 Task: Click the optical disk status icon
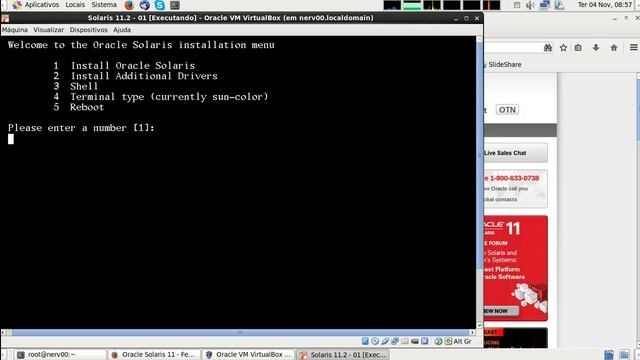click(x=375, y=341)
